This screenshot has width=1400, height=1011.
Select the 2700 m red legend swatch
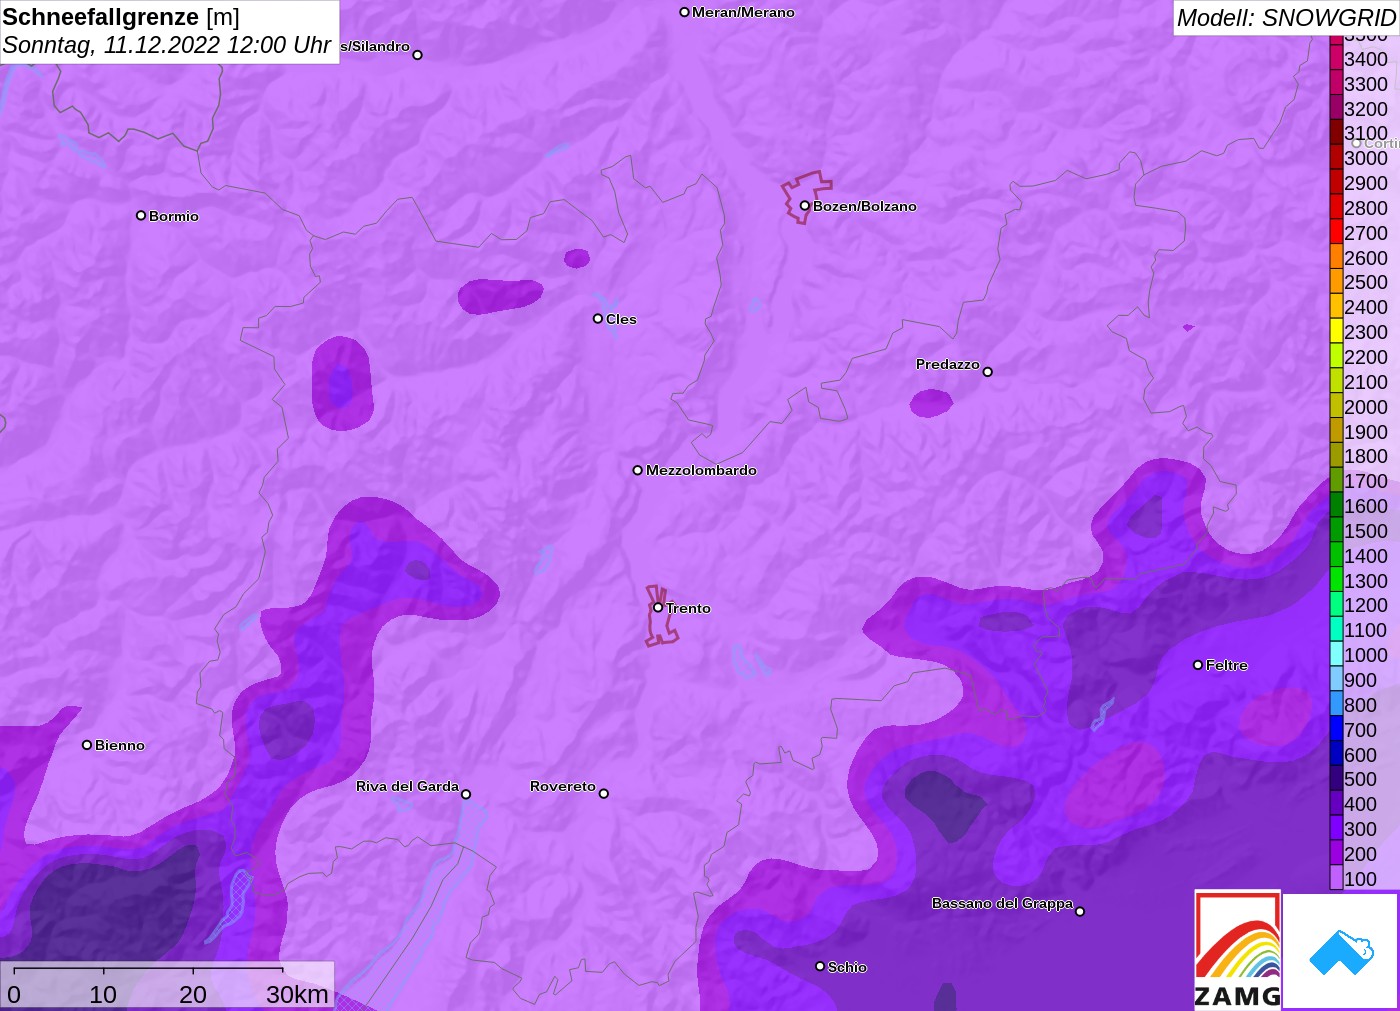coord(1336,233)
